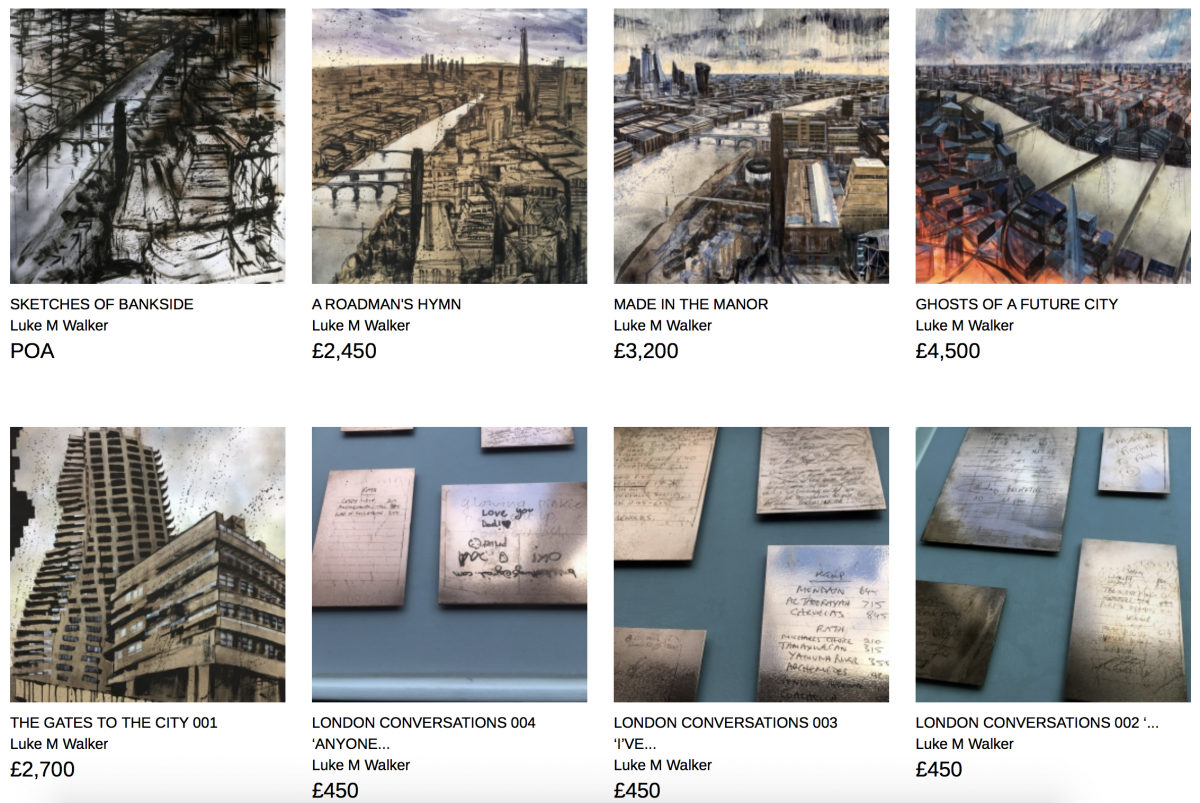
Task: Open London Conversations 004 artwork photo
Action: [449, 564]
